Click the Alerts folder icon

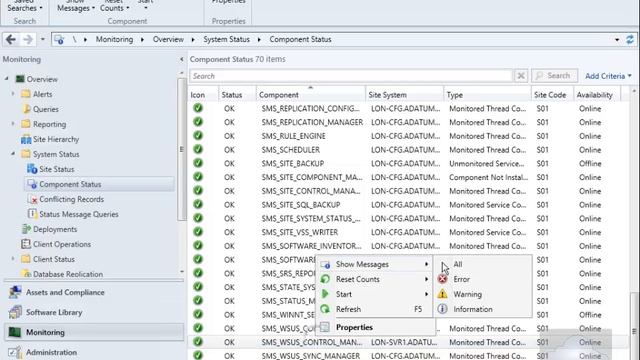click(26, 94)
